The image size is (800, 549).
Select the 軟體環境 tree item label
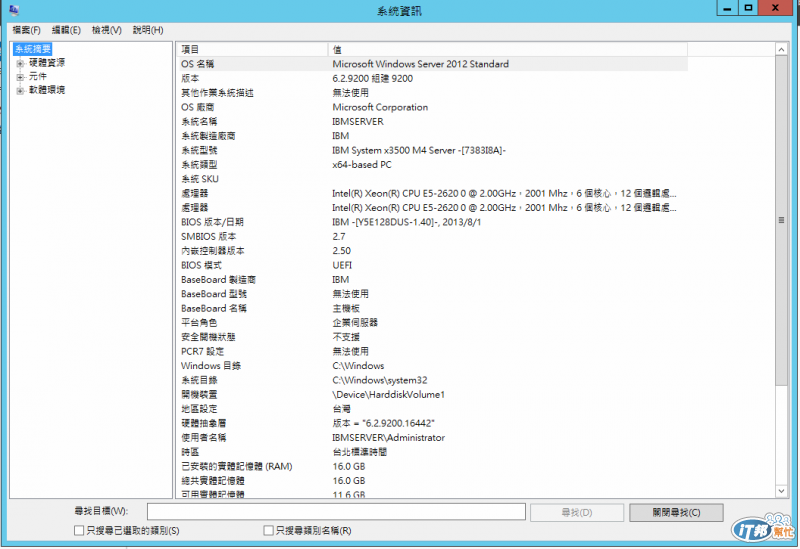click(x=47, y=90)
